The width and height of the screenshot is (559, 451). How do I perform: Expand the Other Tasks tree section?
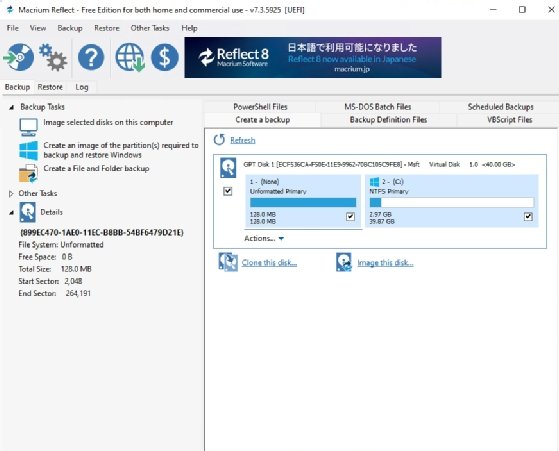tap(11, 193)
